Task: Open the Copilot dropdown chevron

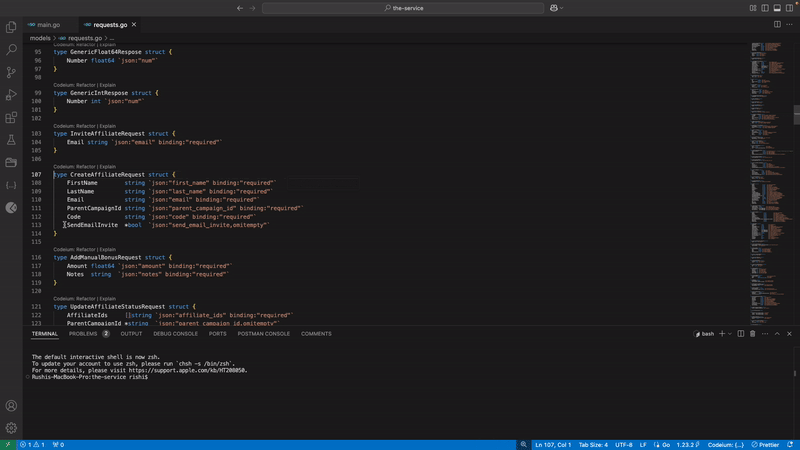Action: pyautogui.click(x=562, y=8)
